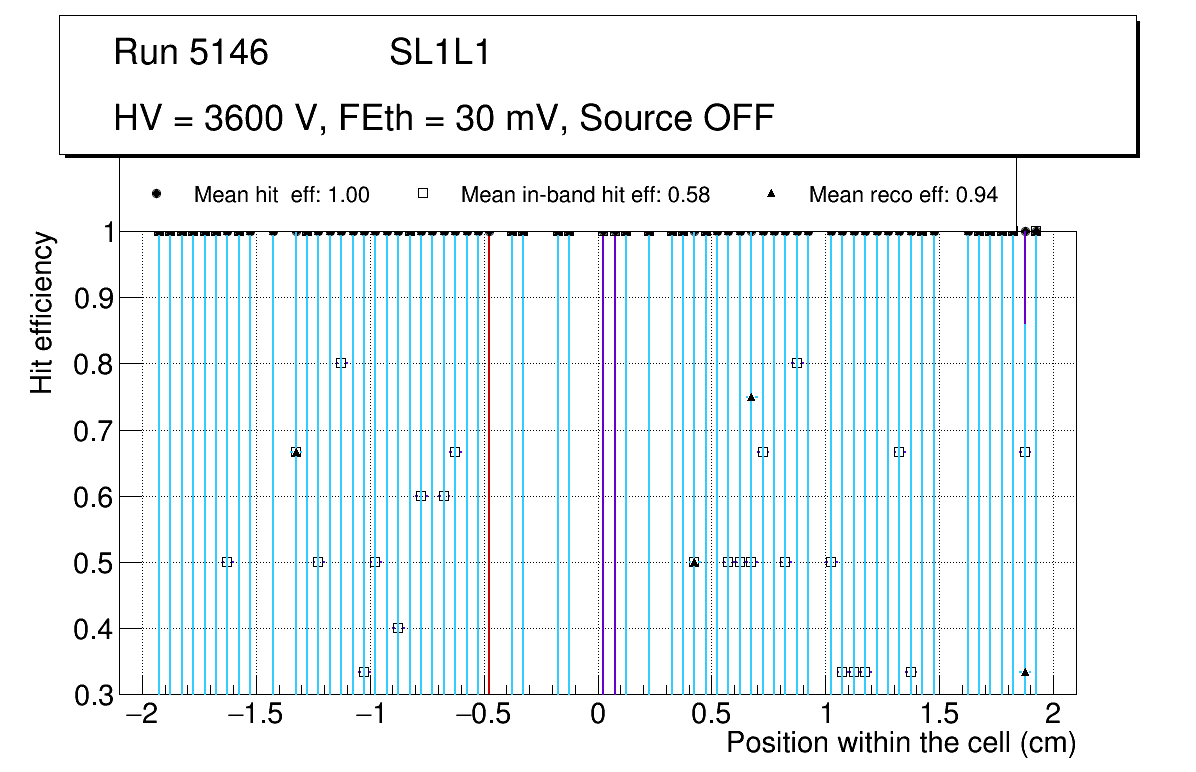Click the 'Mean hit eff: 1.00' legend entry
1196x772 pixels.
[x=281, y=195]
